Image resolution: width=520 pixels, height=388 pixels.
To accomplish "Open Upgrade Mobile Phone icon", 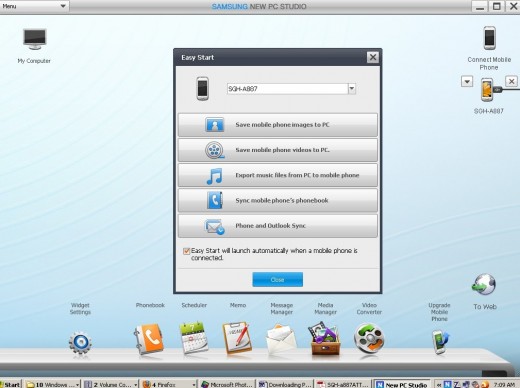I will (x=440, y=341).
